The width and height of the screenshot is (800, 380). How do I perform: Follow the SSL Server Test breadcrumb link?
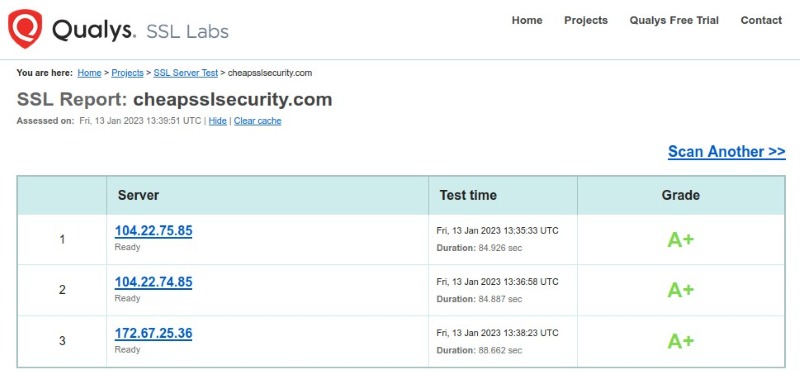tap(186, 73)
